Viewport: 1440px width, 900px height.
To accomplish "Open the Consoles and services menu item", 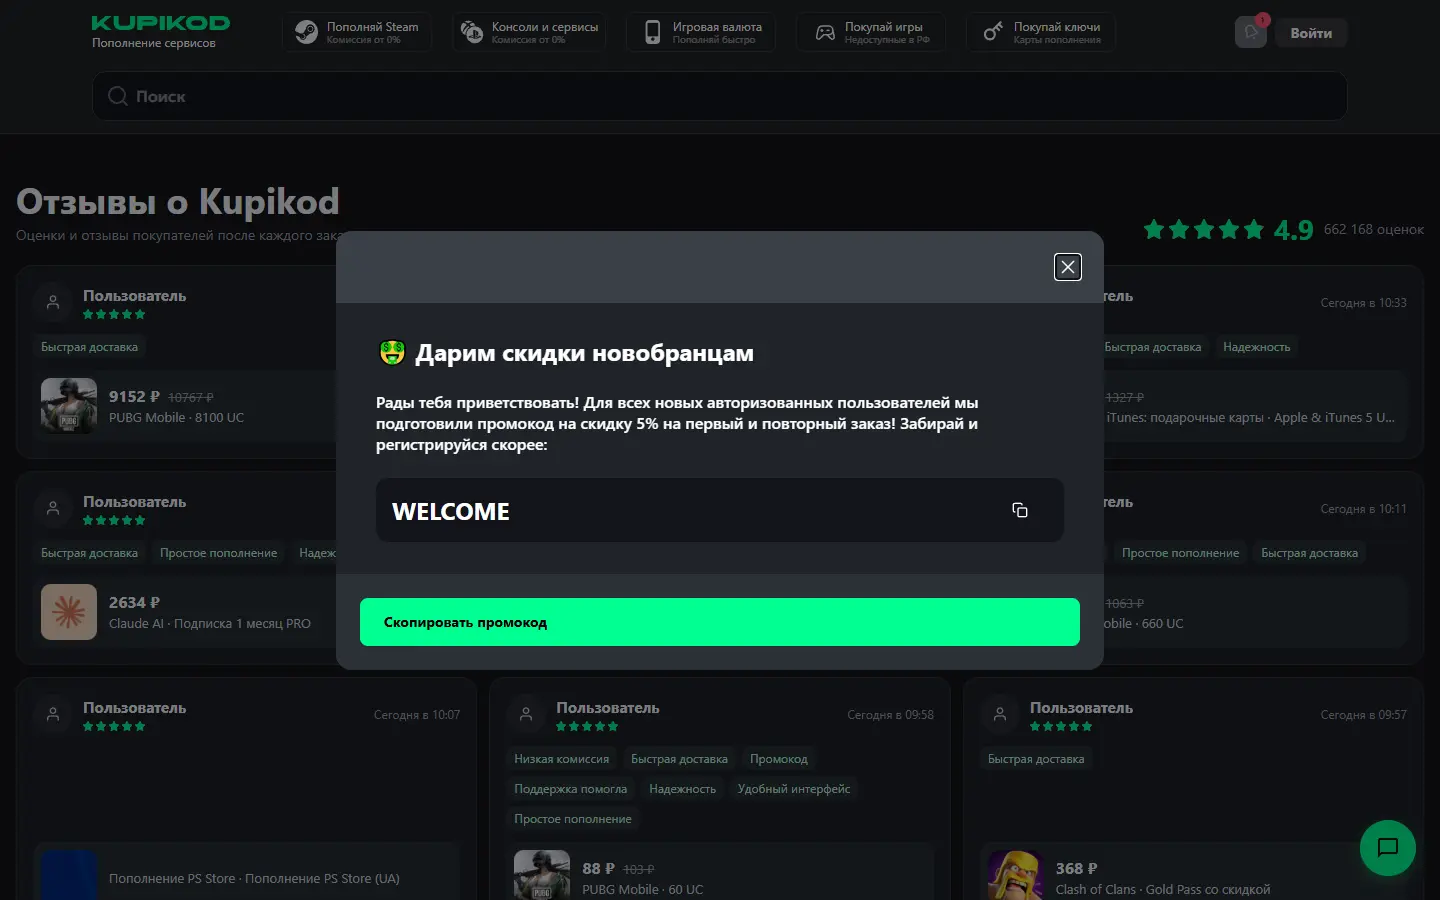I will coord(529,33).
